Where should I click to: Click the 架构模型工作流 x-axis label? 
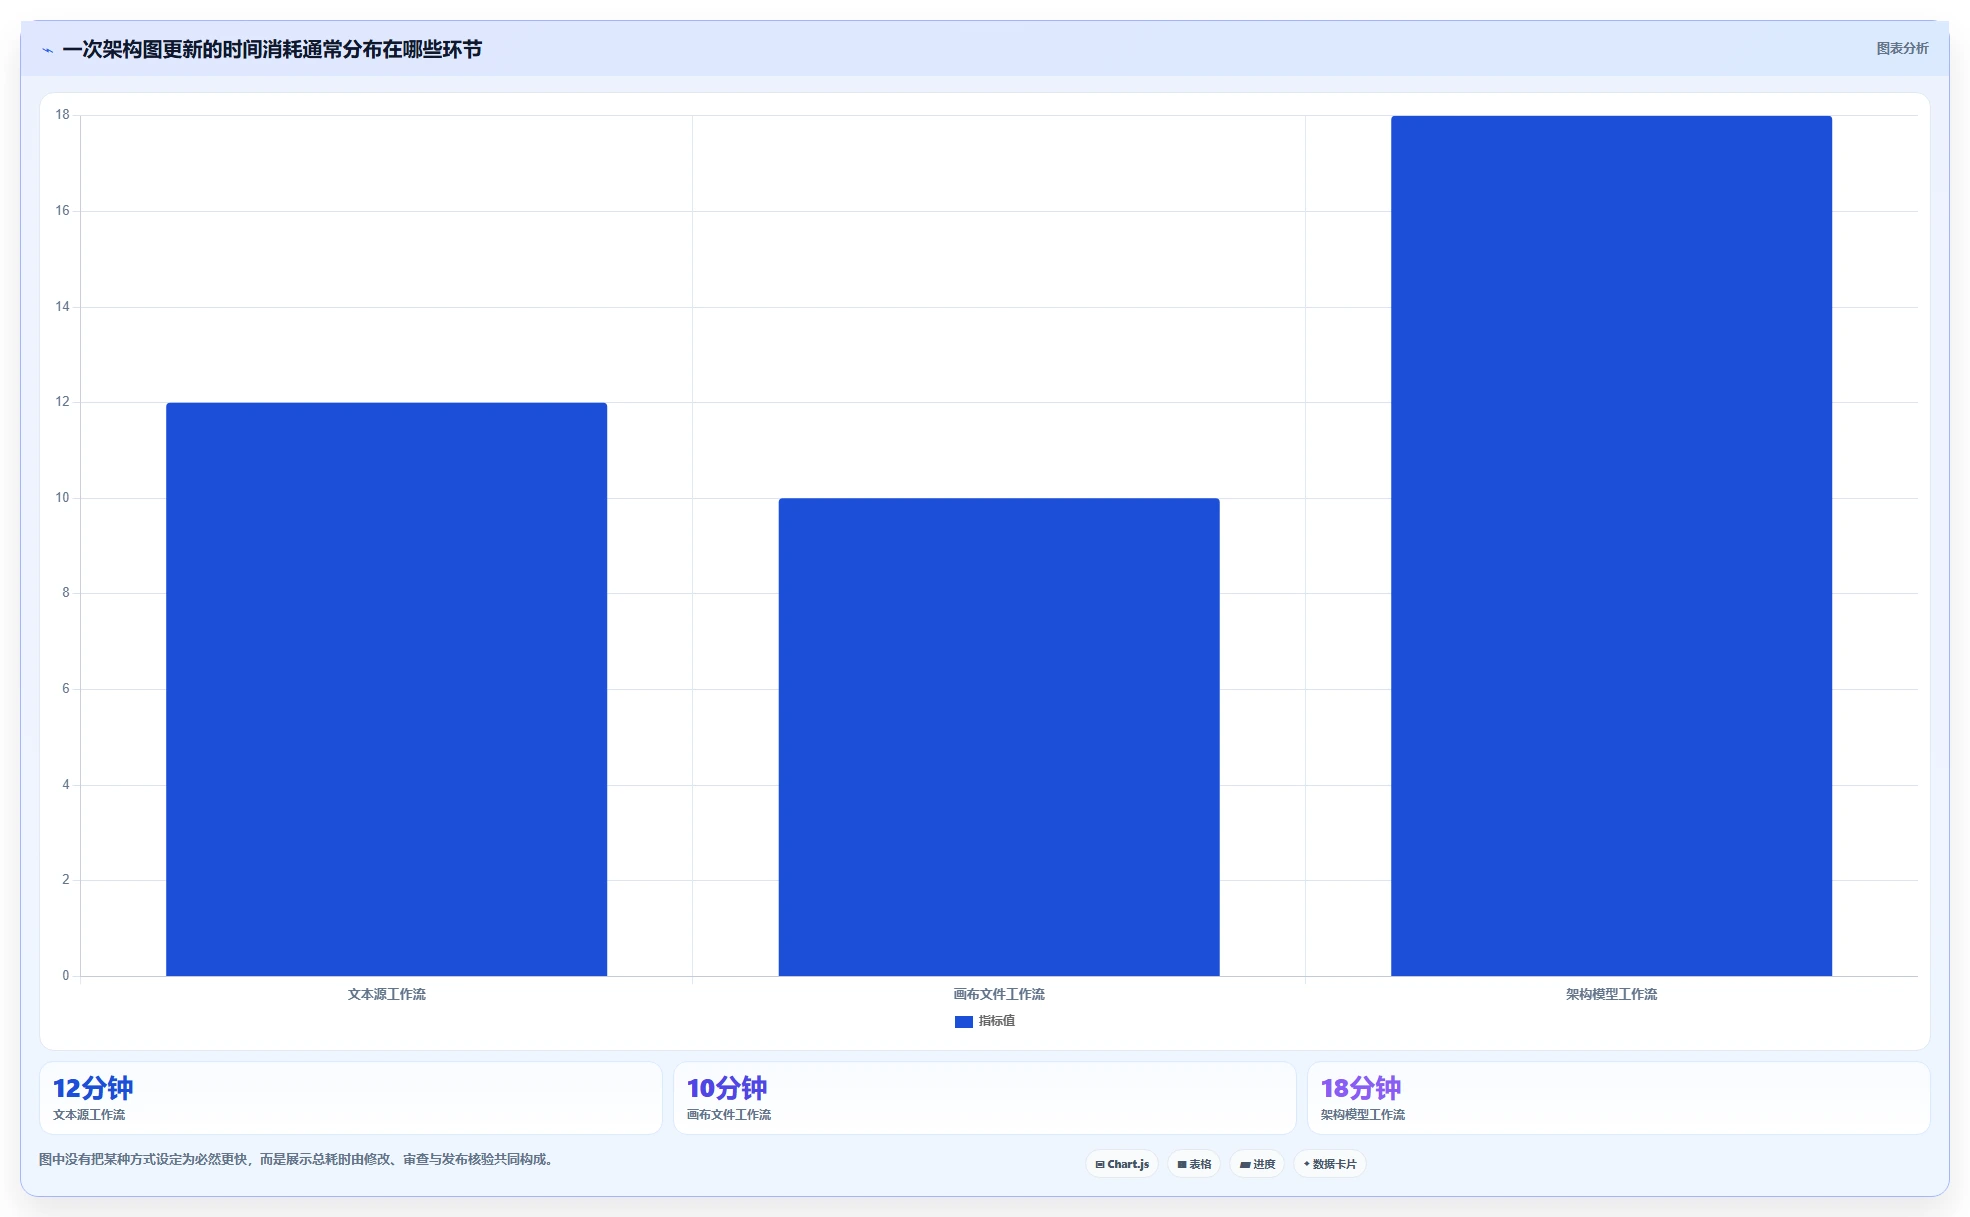1611,994
